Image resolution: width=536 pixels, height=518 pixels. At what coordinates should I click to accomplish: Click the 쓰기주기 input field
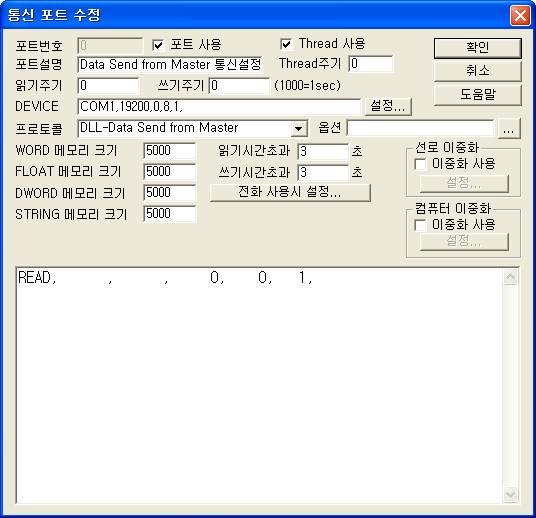tap(239, 86)
